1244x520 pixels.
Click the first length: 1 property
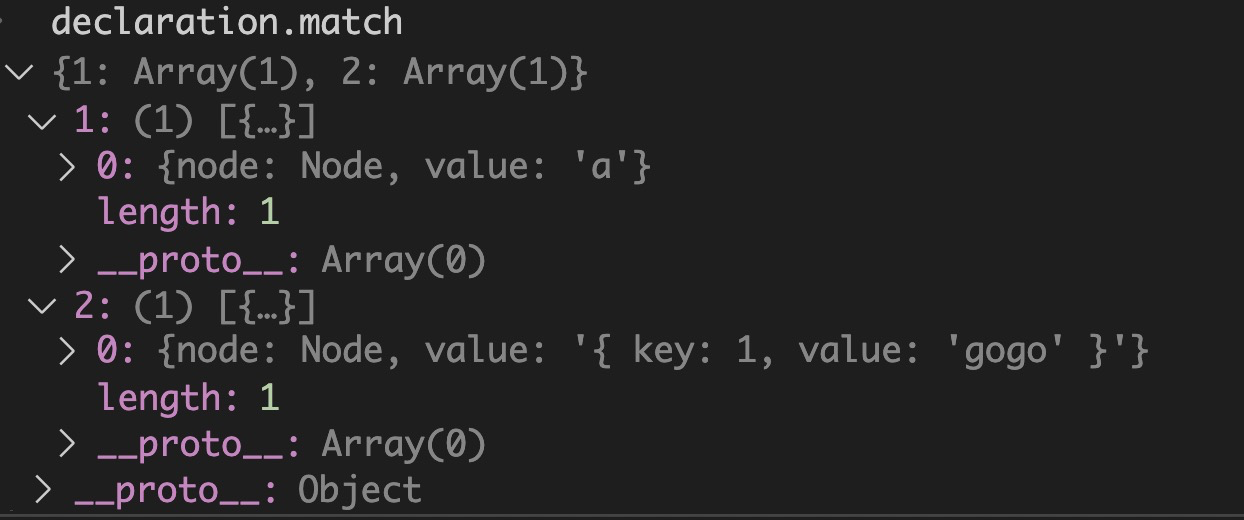pos(189,213)
